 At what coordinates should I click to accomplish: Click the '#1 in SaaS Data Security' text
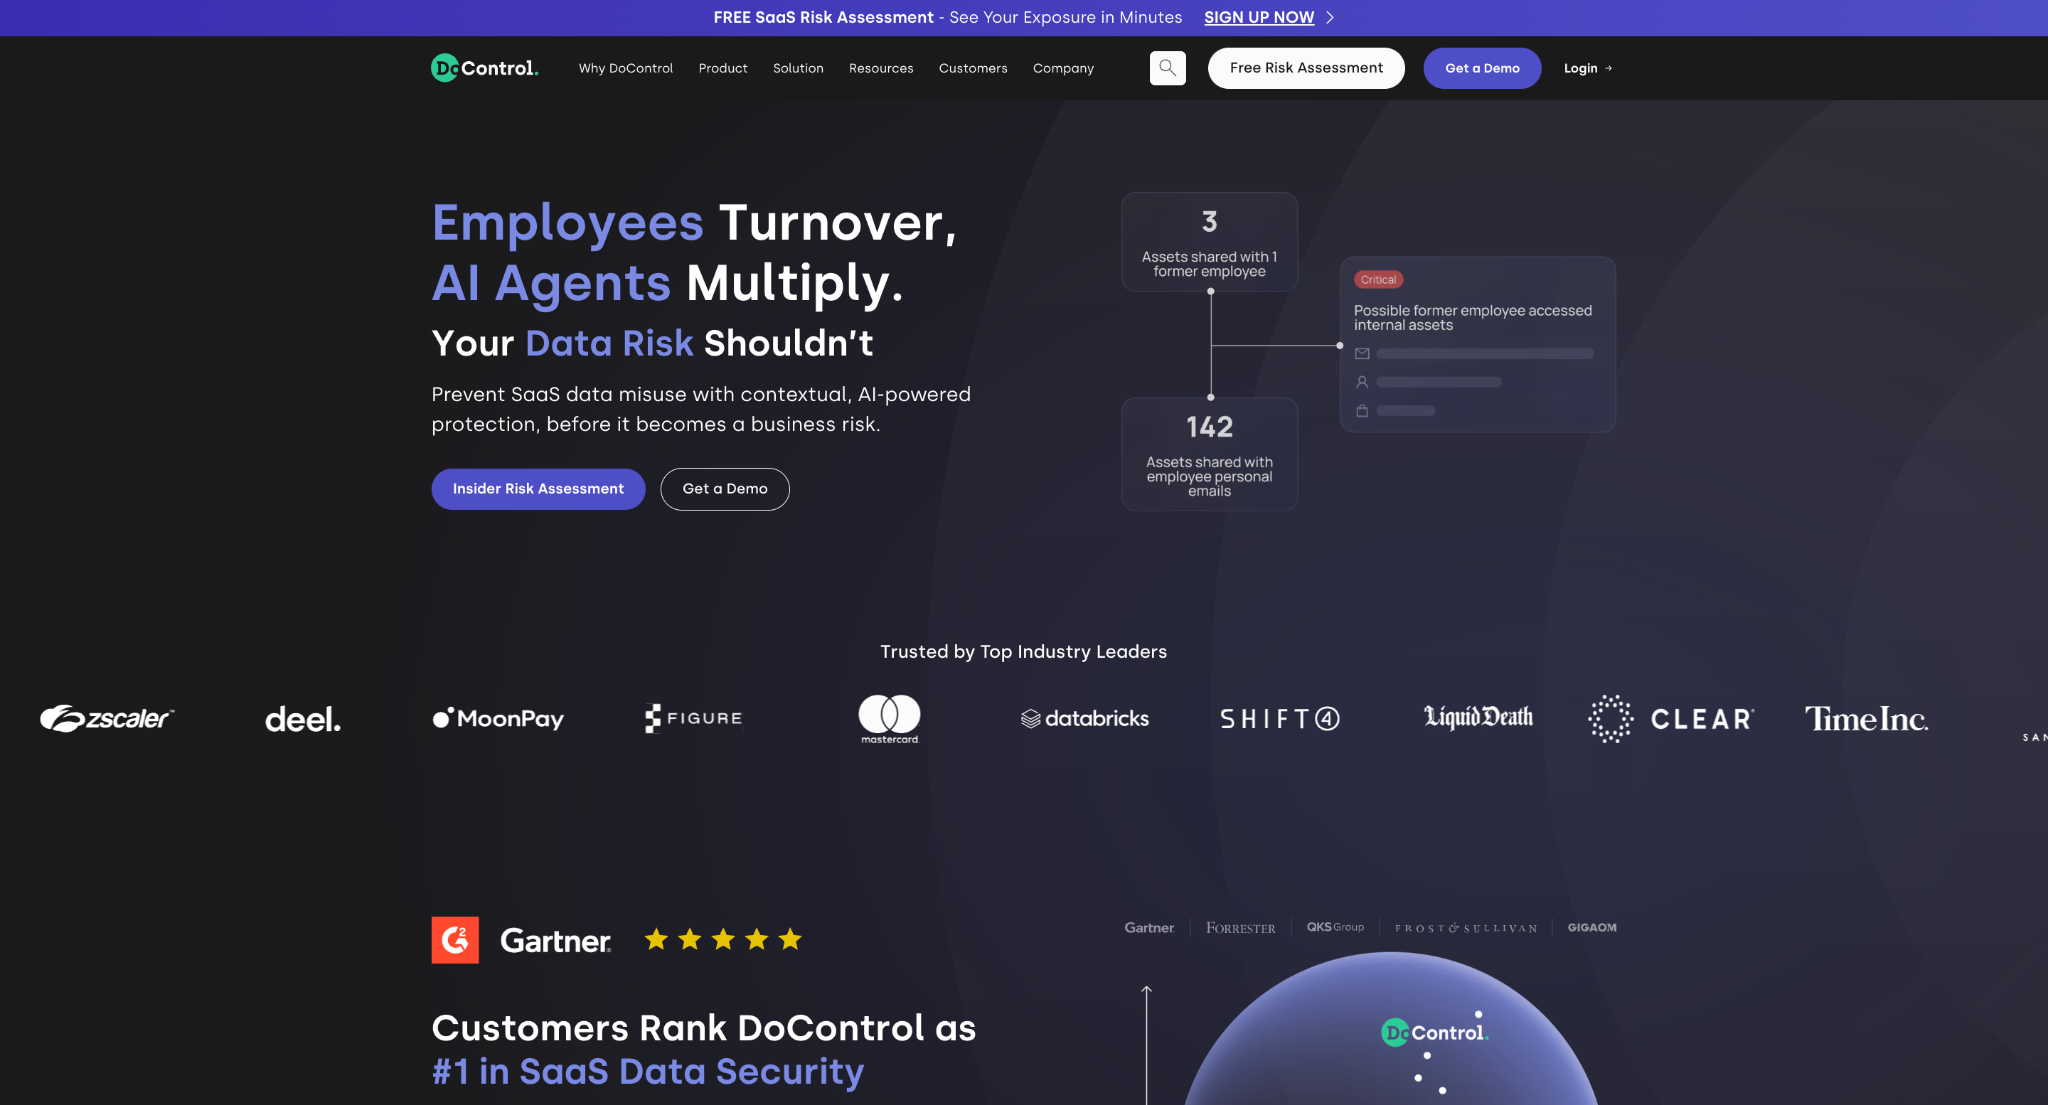pos(648,1071)
